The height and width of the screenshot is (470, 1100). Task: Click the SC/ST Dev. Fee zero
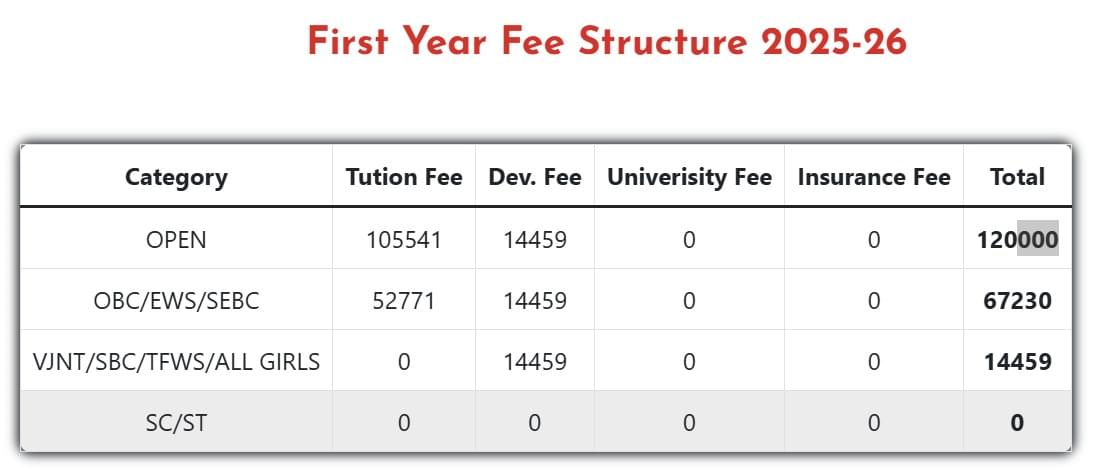[535, 422]
